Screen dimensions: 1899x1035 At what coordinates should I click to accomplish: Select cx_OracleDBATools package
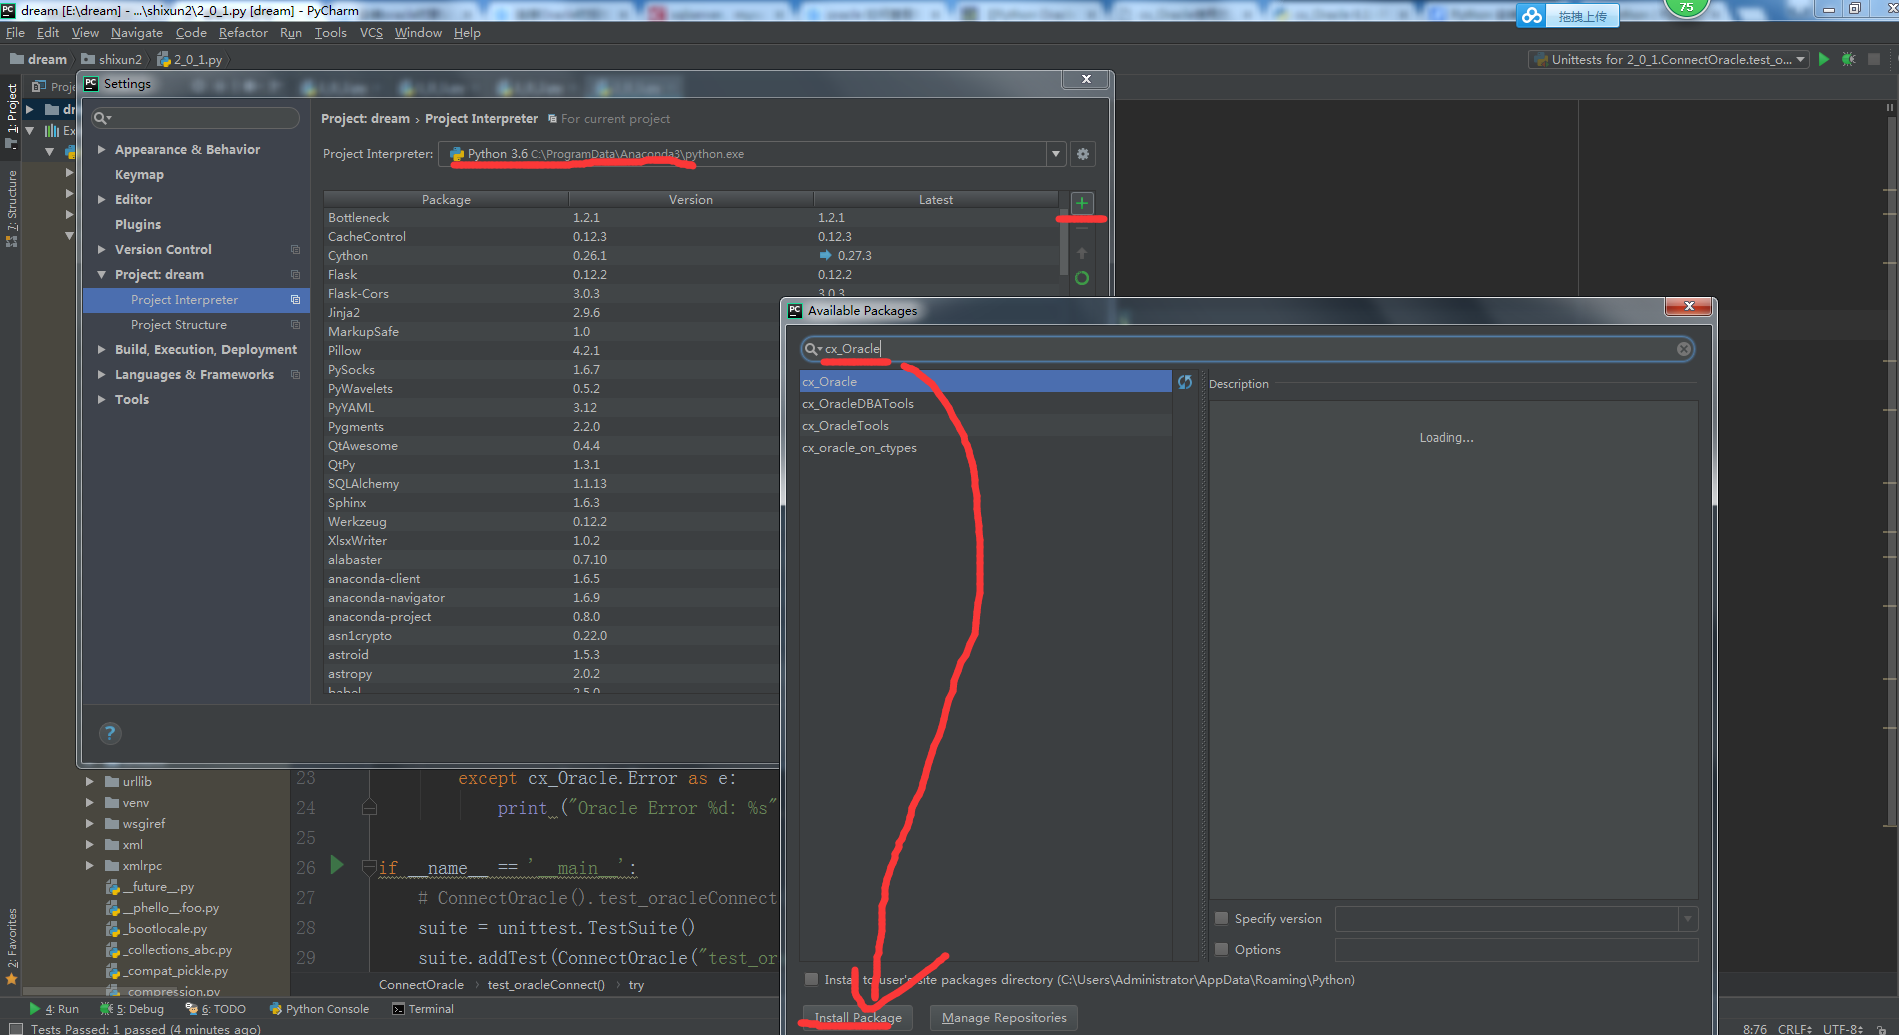[985, 404]
